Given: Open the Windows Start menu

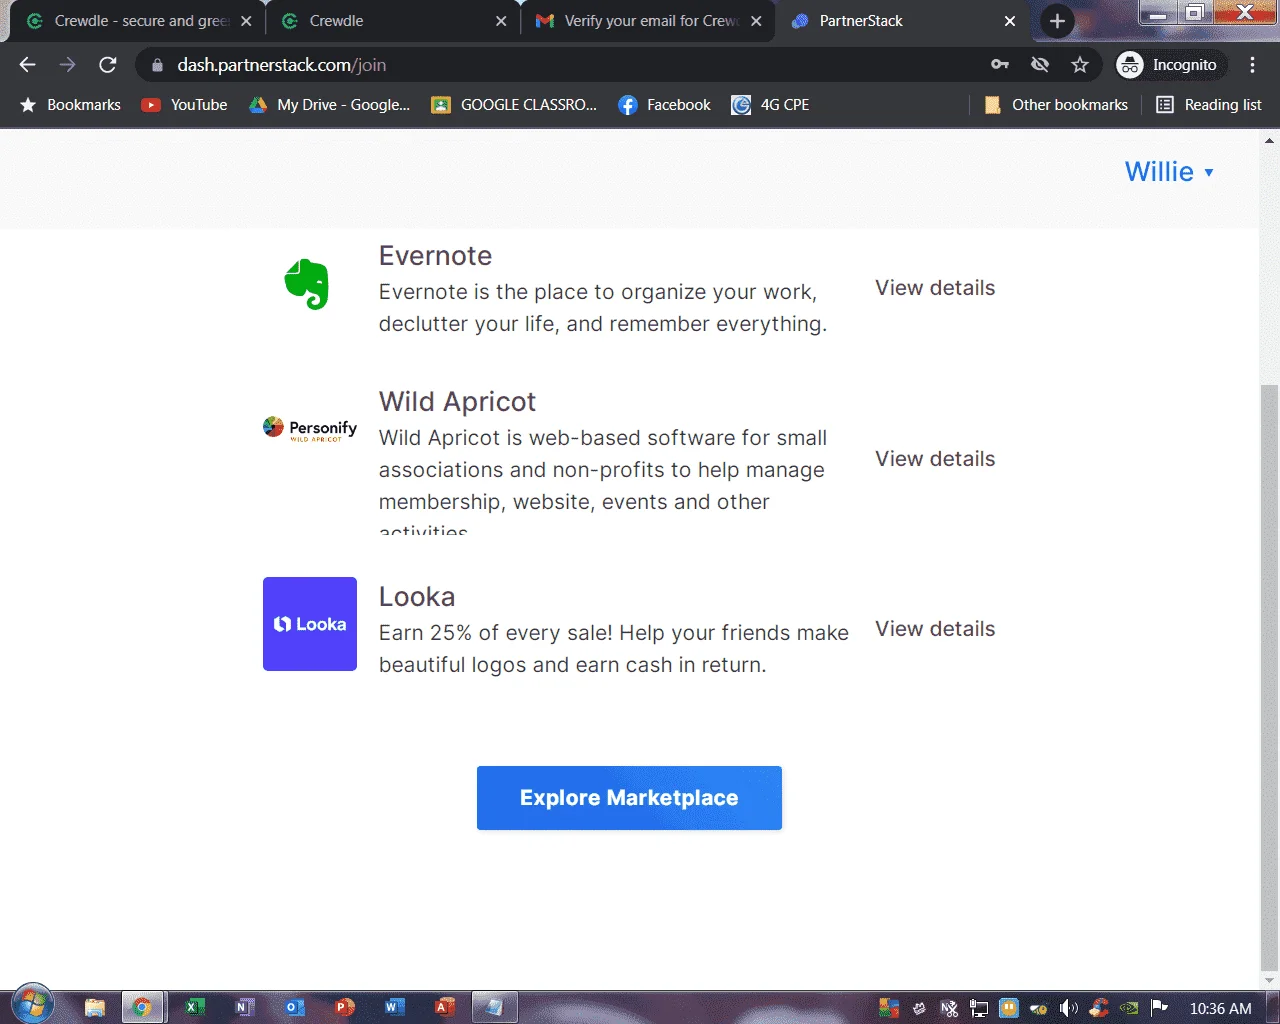Looking at the screenshot, I should [x=31, y=1005].
